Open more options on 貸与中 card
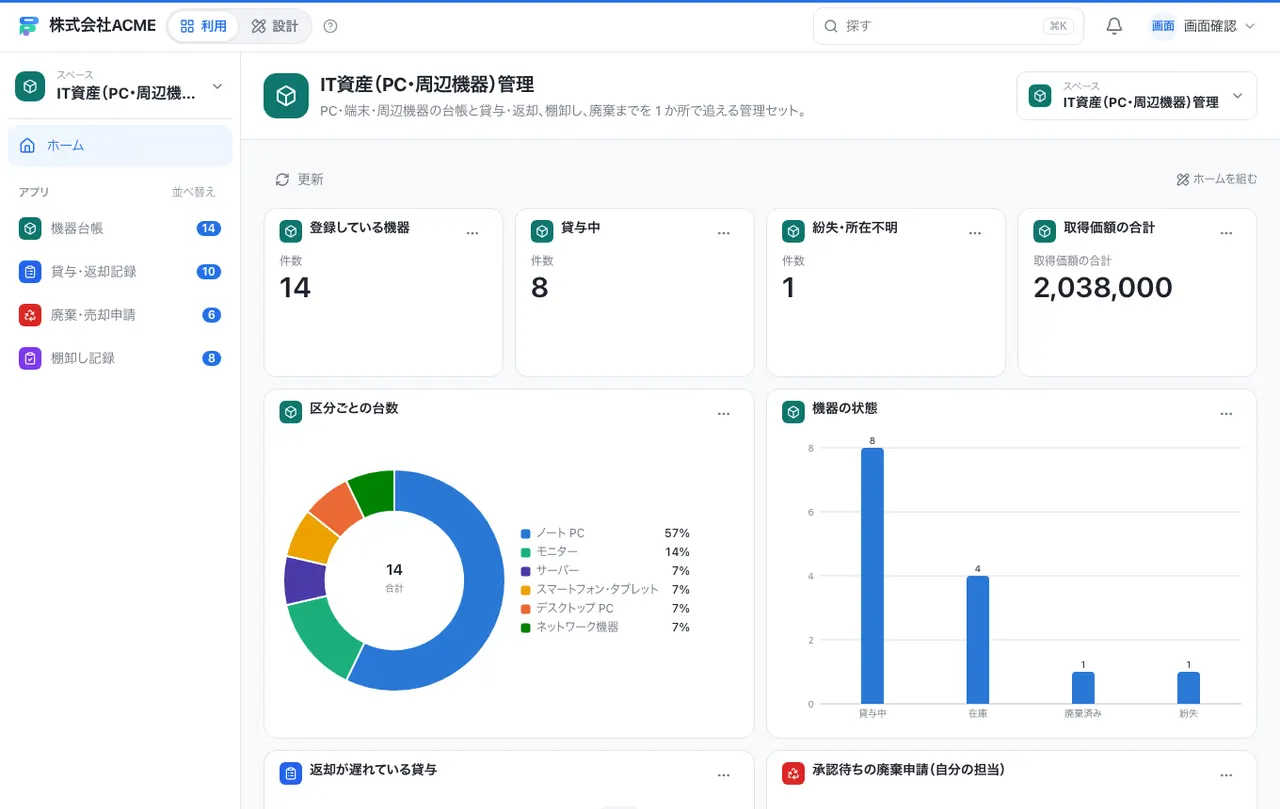 724,233
